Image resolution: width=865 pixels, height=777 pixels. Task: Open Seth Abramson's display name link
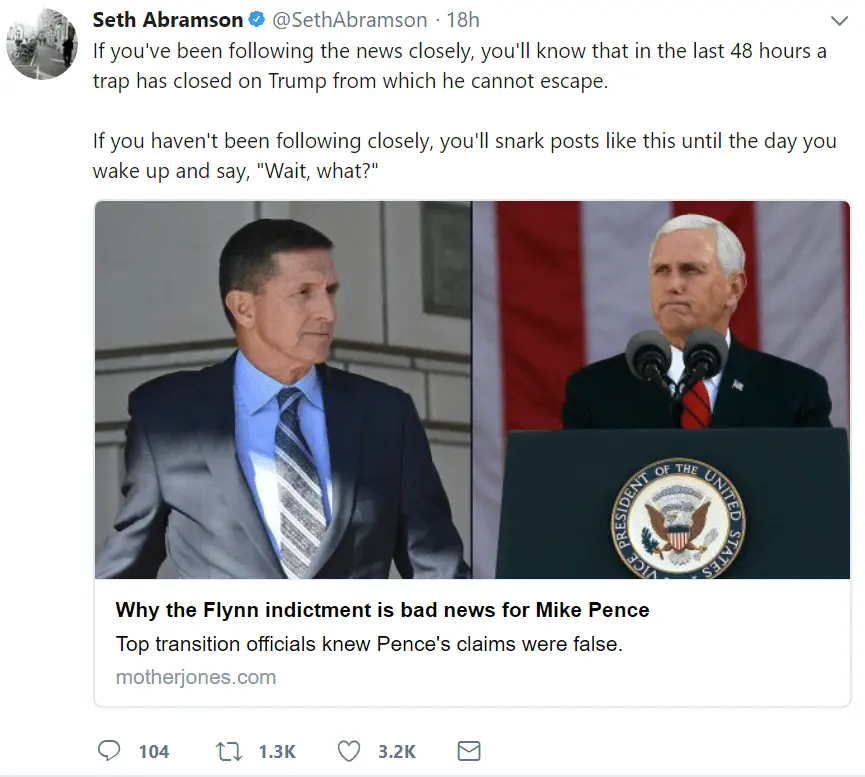[x=167, y=20]
